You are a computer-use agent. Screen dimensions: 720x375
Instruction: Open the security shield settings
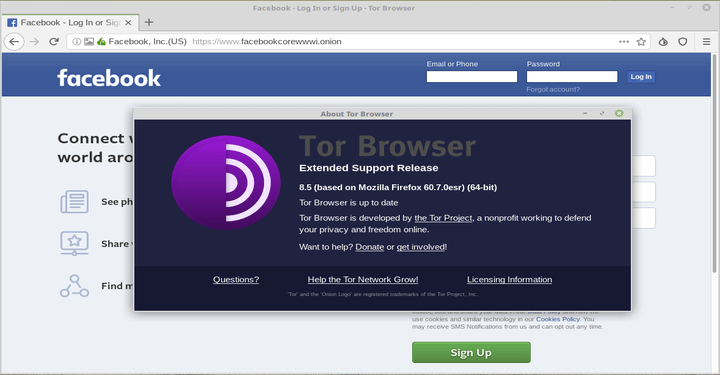(683, 42)
